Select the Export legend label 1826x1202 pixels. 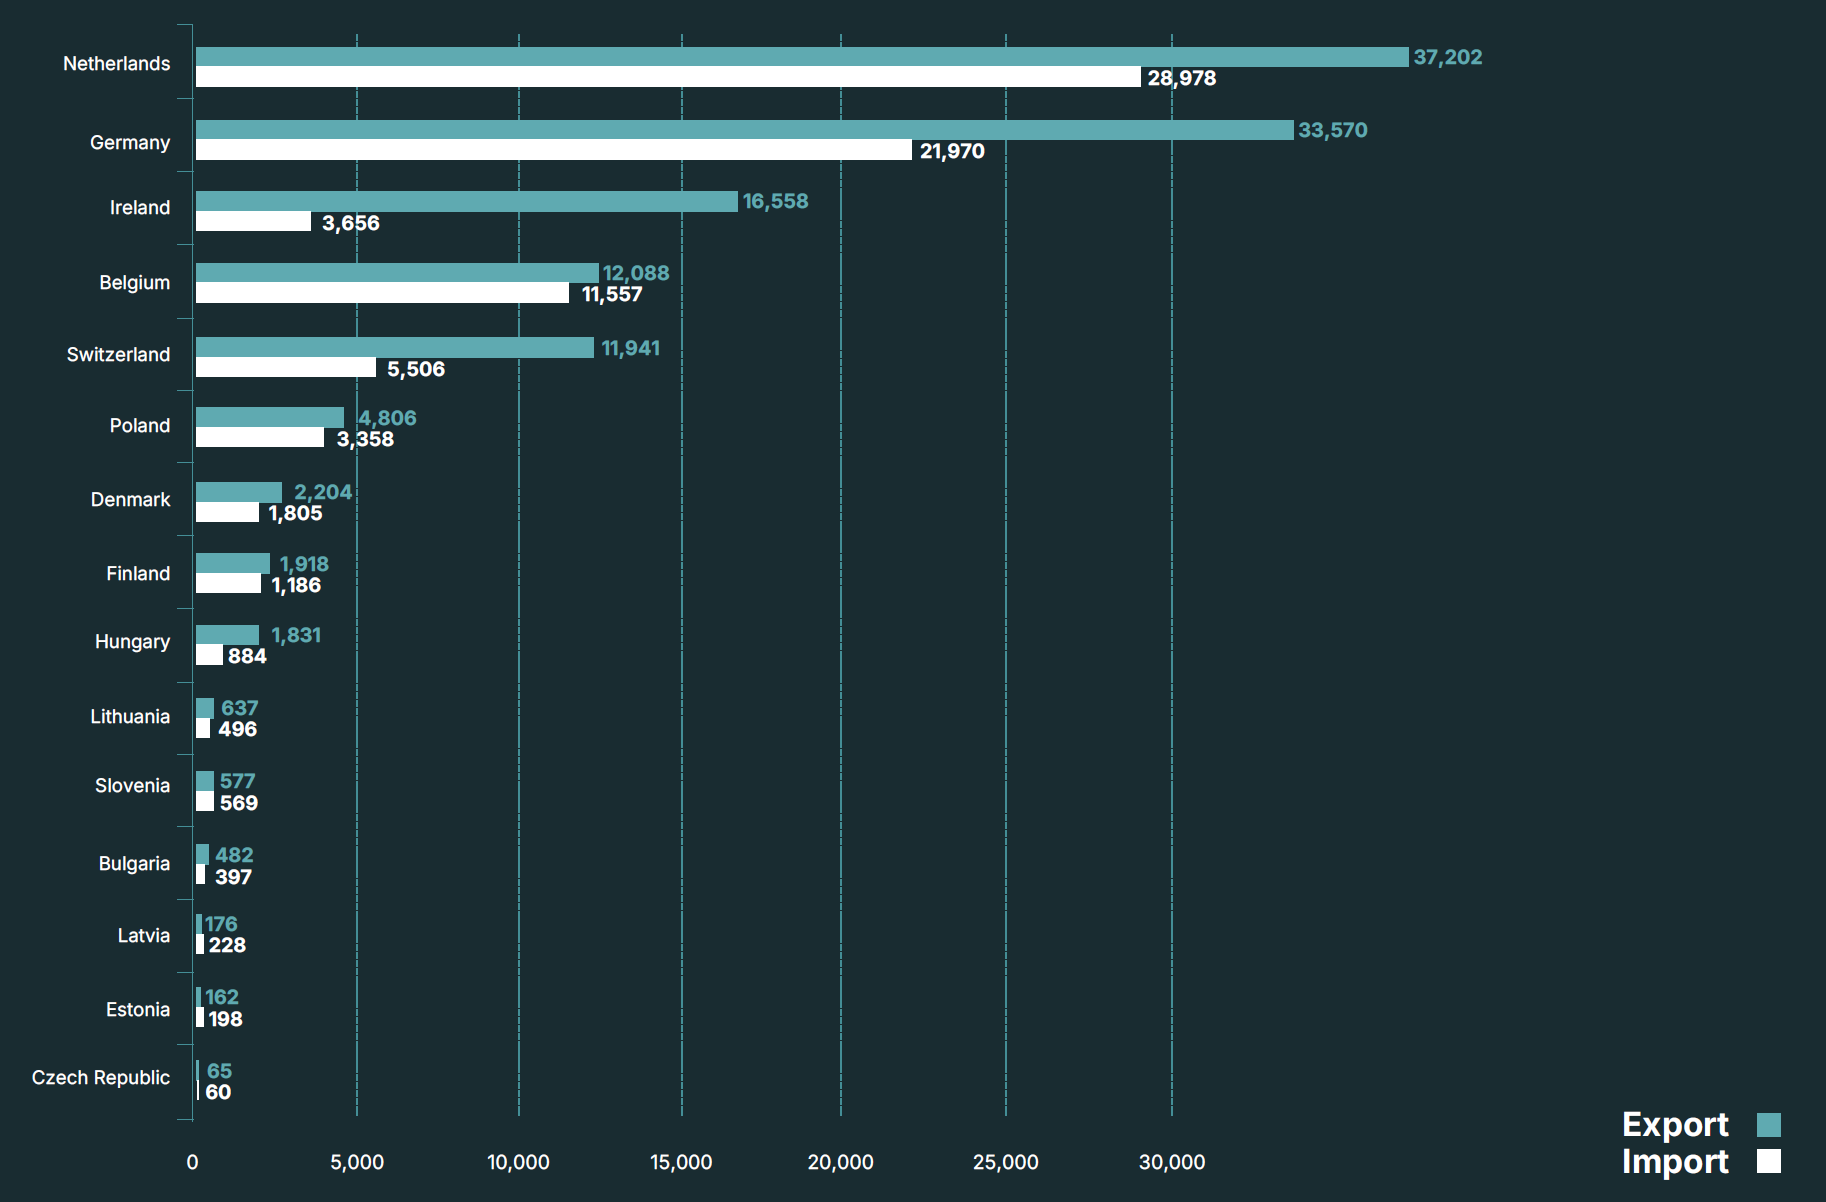coord(1674,1125)
